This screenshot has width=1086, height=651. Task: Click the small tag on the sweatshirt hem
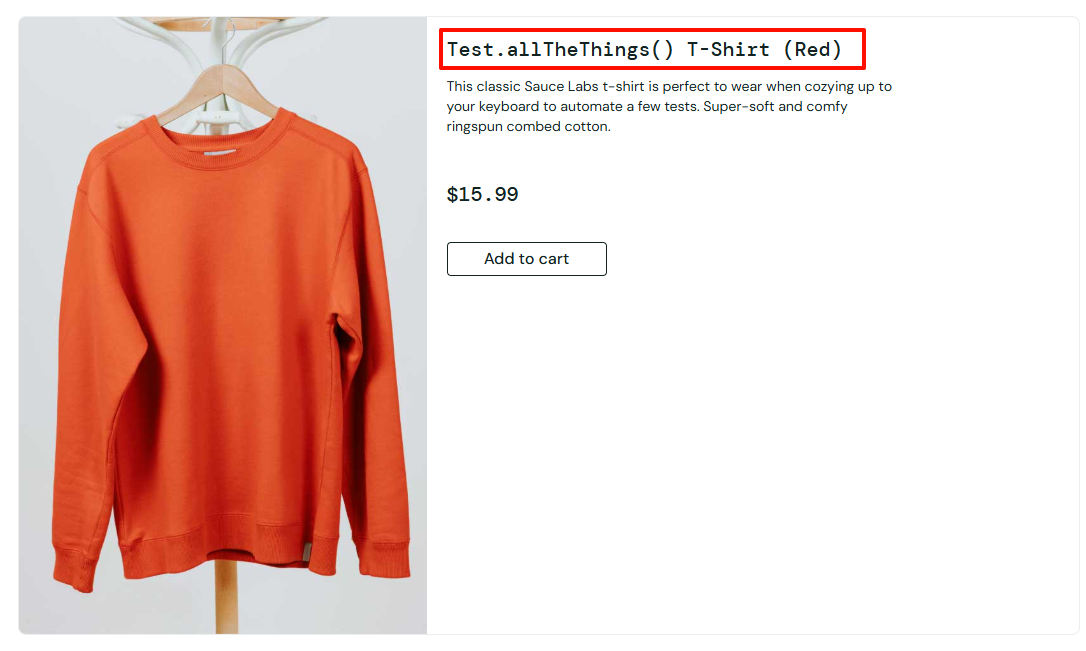point(307,552)
